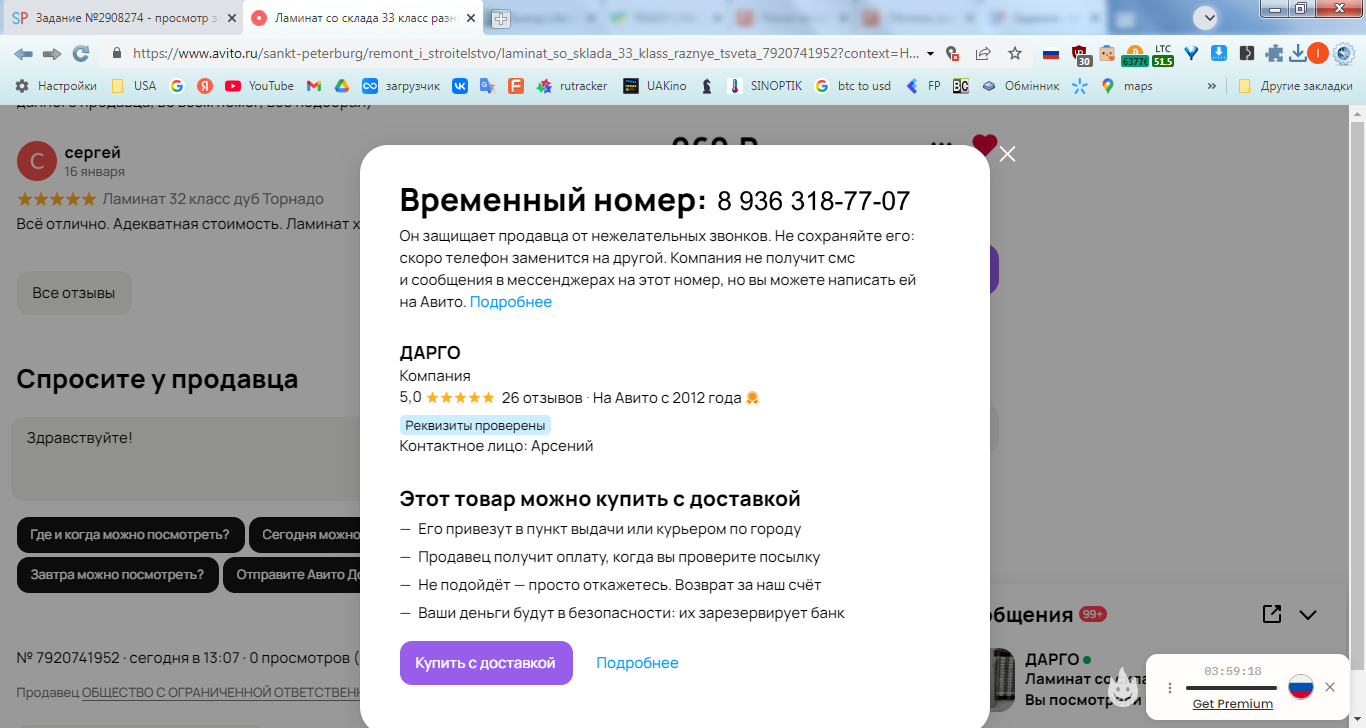Open the LTC price extension
The width and height of the screenshot is (1366, 728).
(x=1163, y=55)
